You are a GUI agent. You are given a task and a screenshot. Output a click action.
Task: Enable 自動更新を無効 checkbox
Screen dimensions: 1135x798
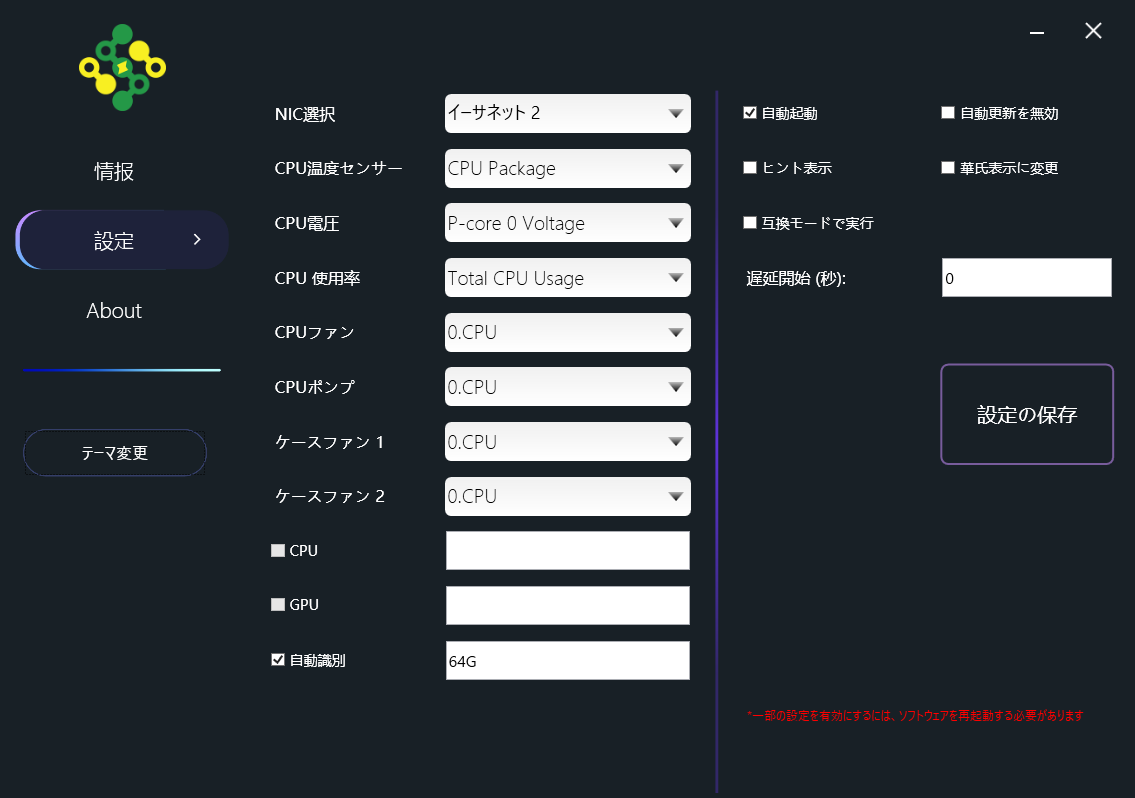point(948,113)
